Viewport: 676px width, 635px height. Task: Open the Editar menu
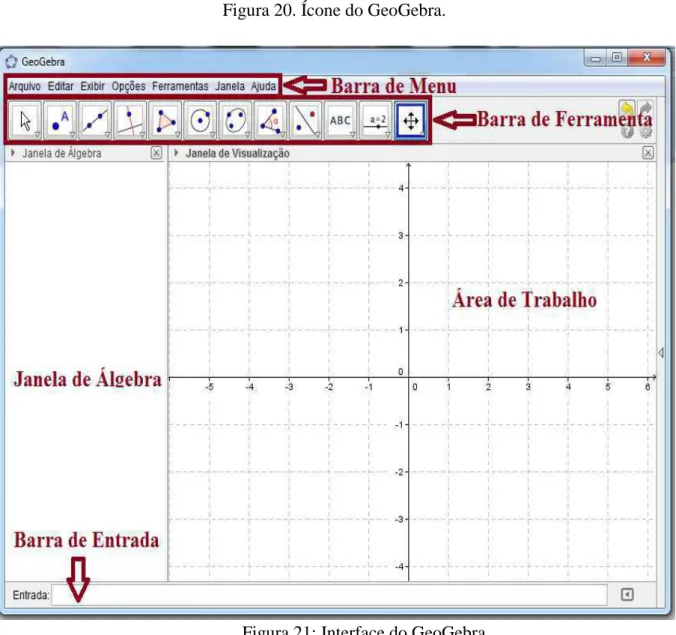coord(61,86)
